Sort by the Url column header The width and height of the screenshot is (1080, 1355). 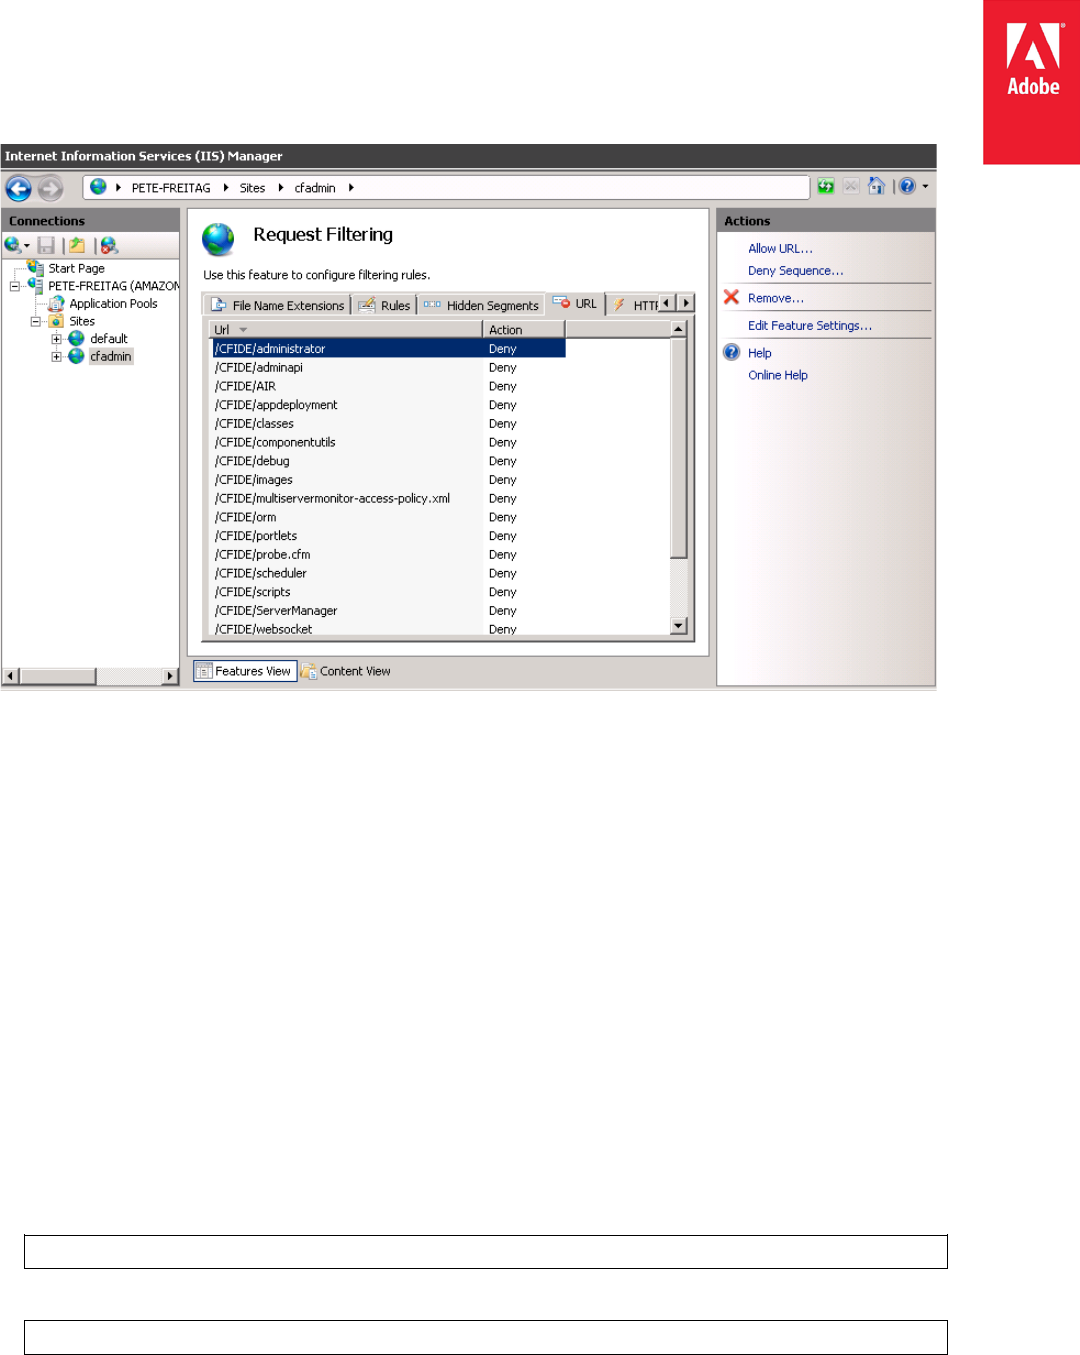click(345, 329)
